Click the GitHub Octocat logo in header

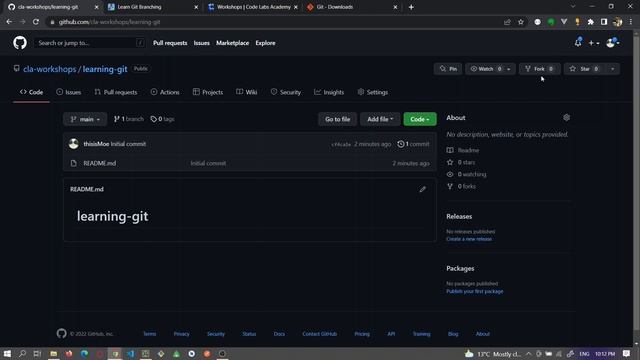pyautogui.click(x=20, y=43)
